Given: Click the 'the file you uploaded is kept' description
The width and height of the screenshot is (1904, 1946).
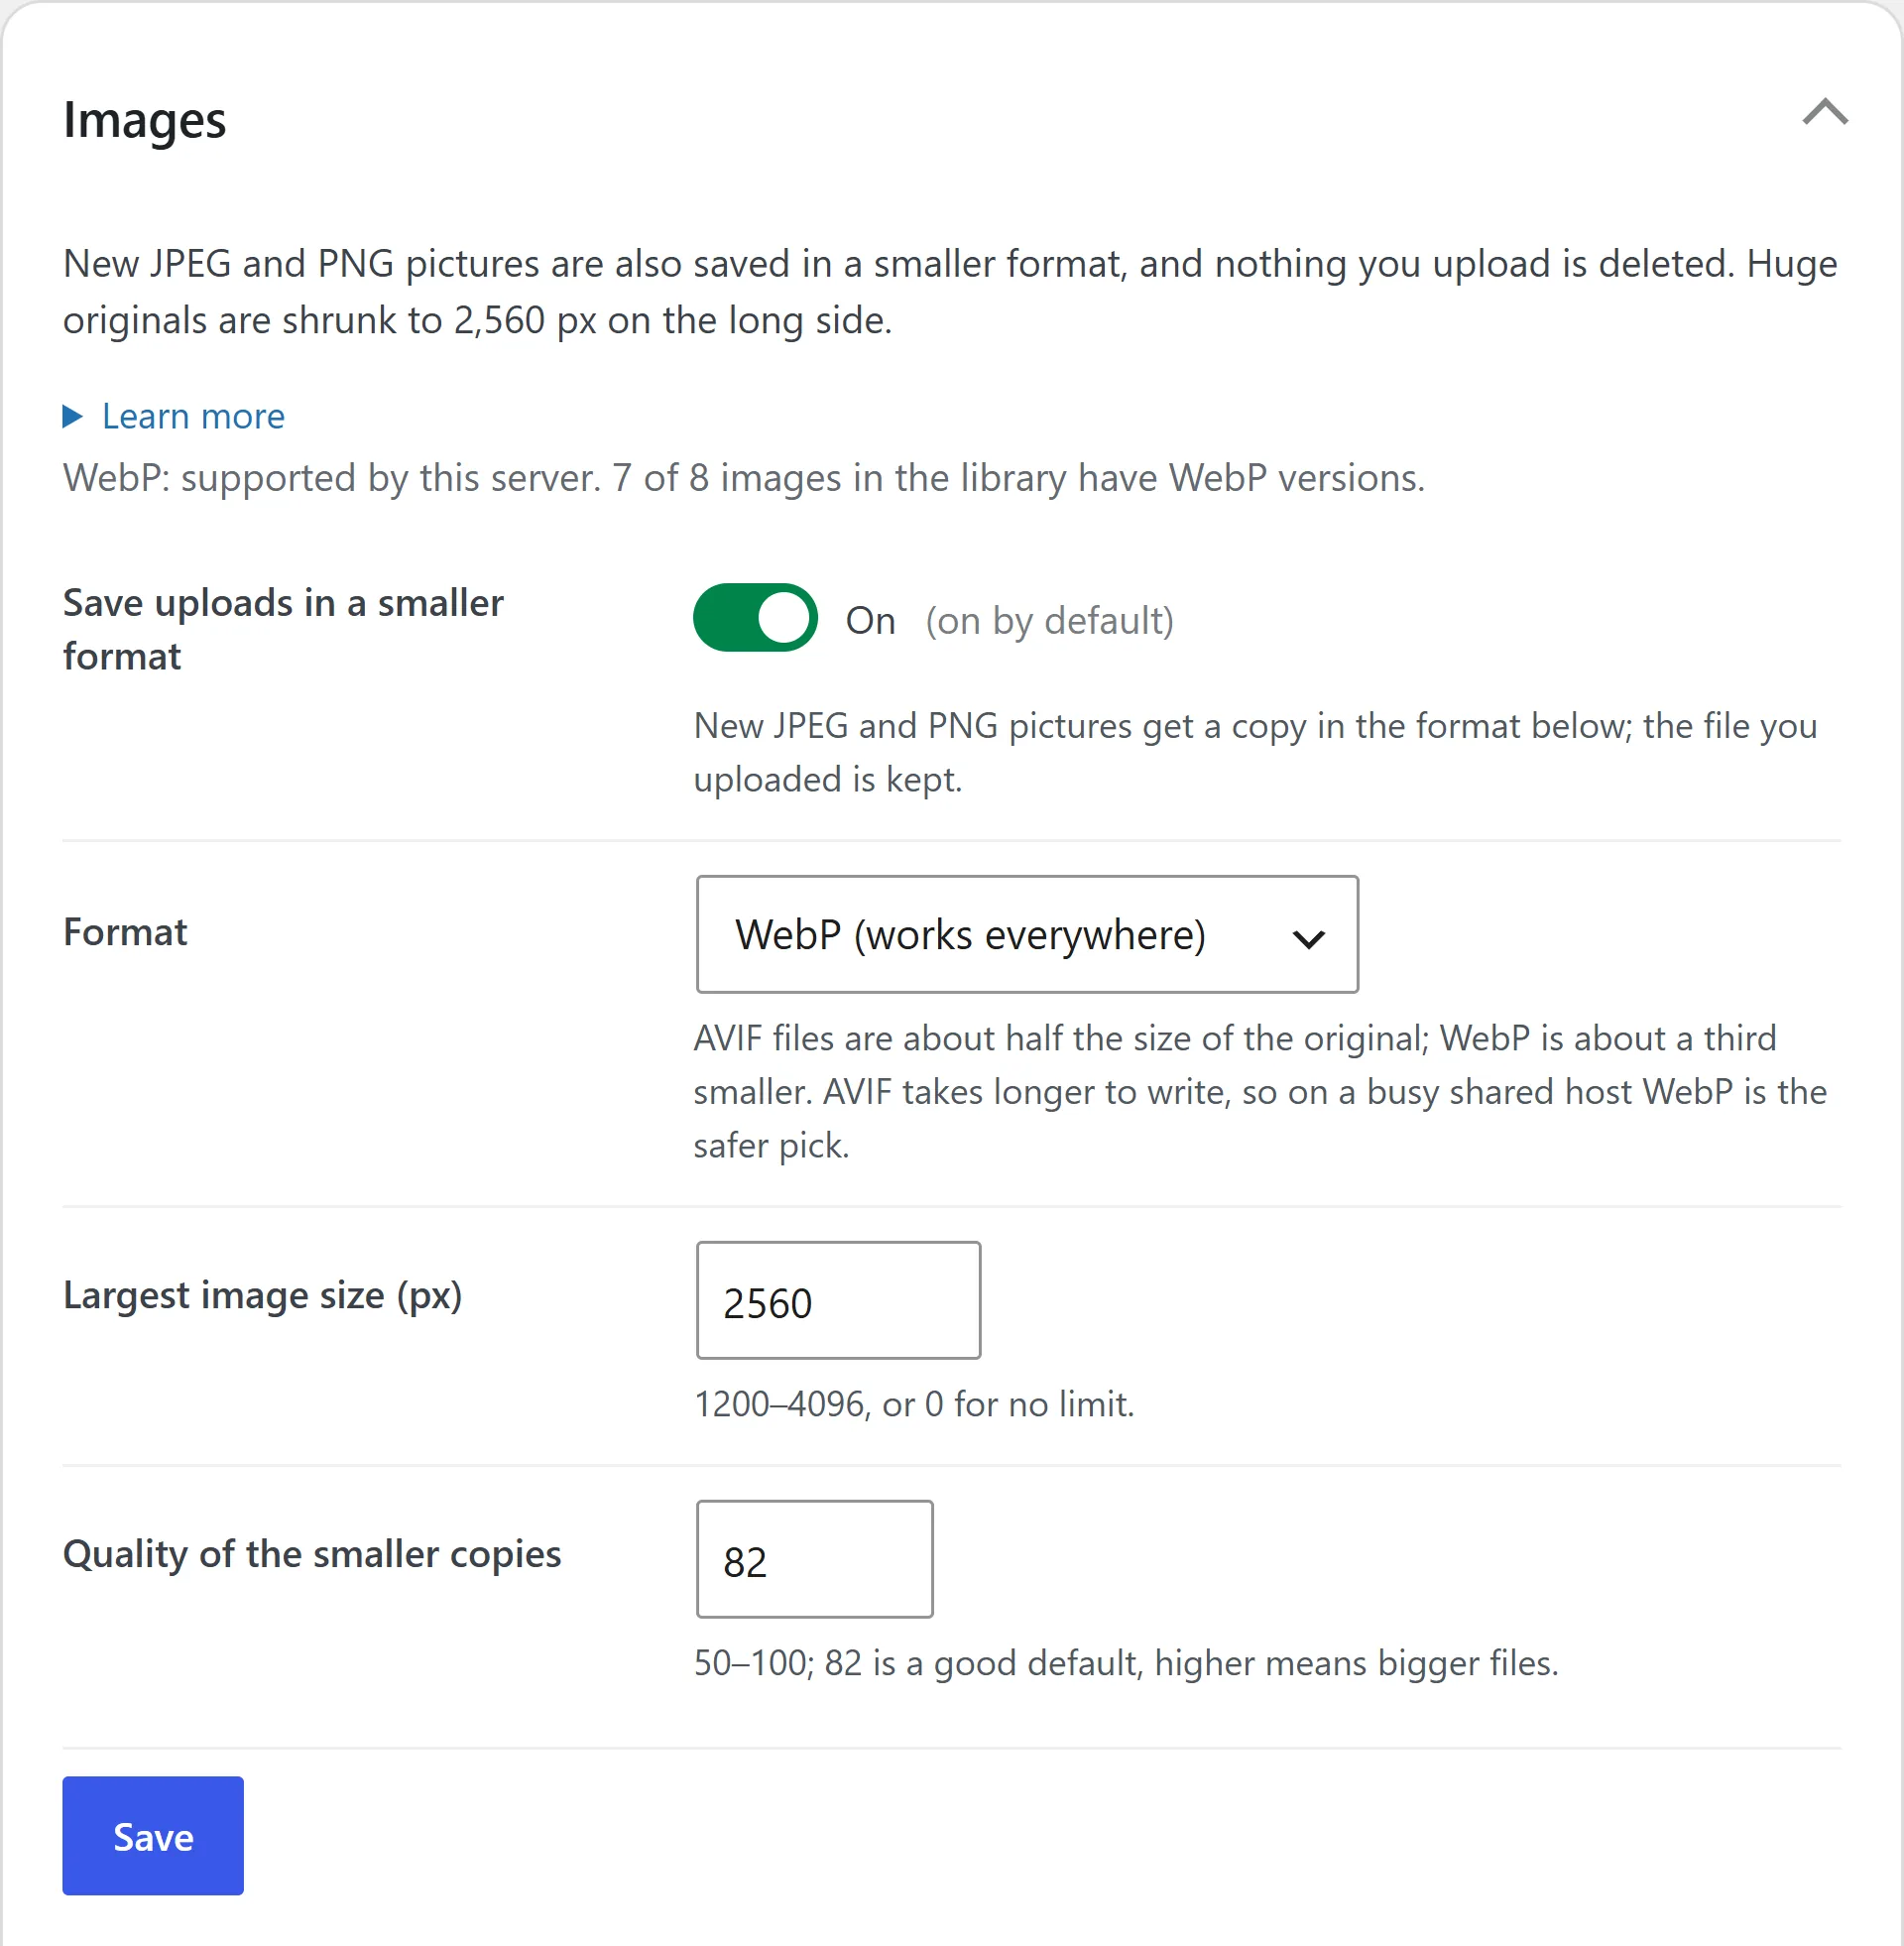Looking at the screenshot, I should [x=1255, y=752].
